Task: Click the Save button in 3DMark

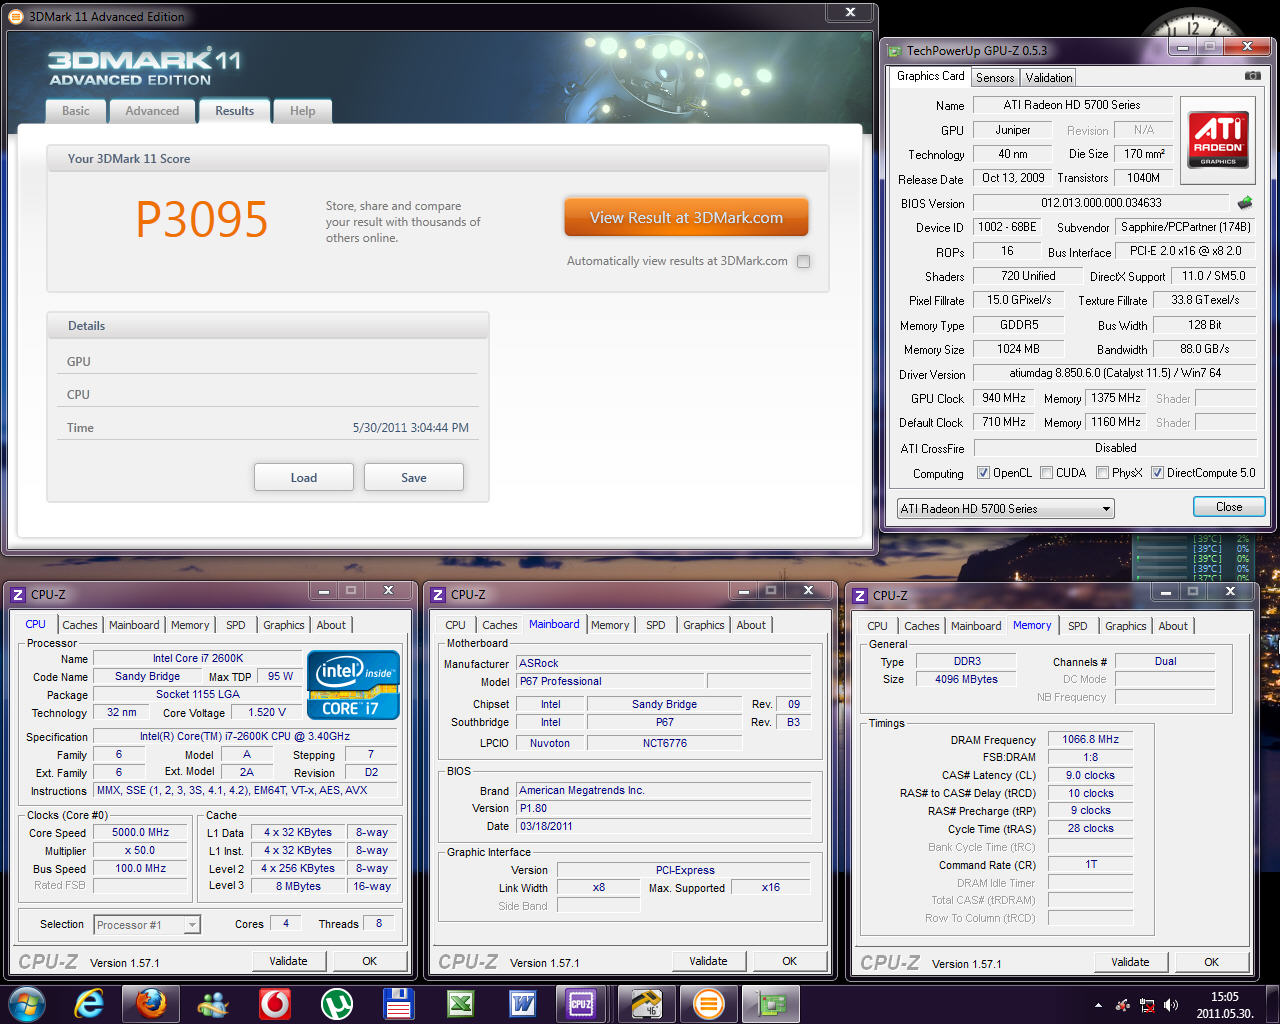Action: [x=414, y=478]
